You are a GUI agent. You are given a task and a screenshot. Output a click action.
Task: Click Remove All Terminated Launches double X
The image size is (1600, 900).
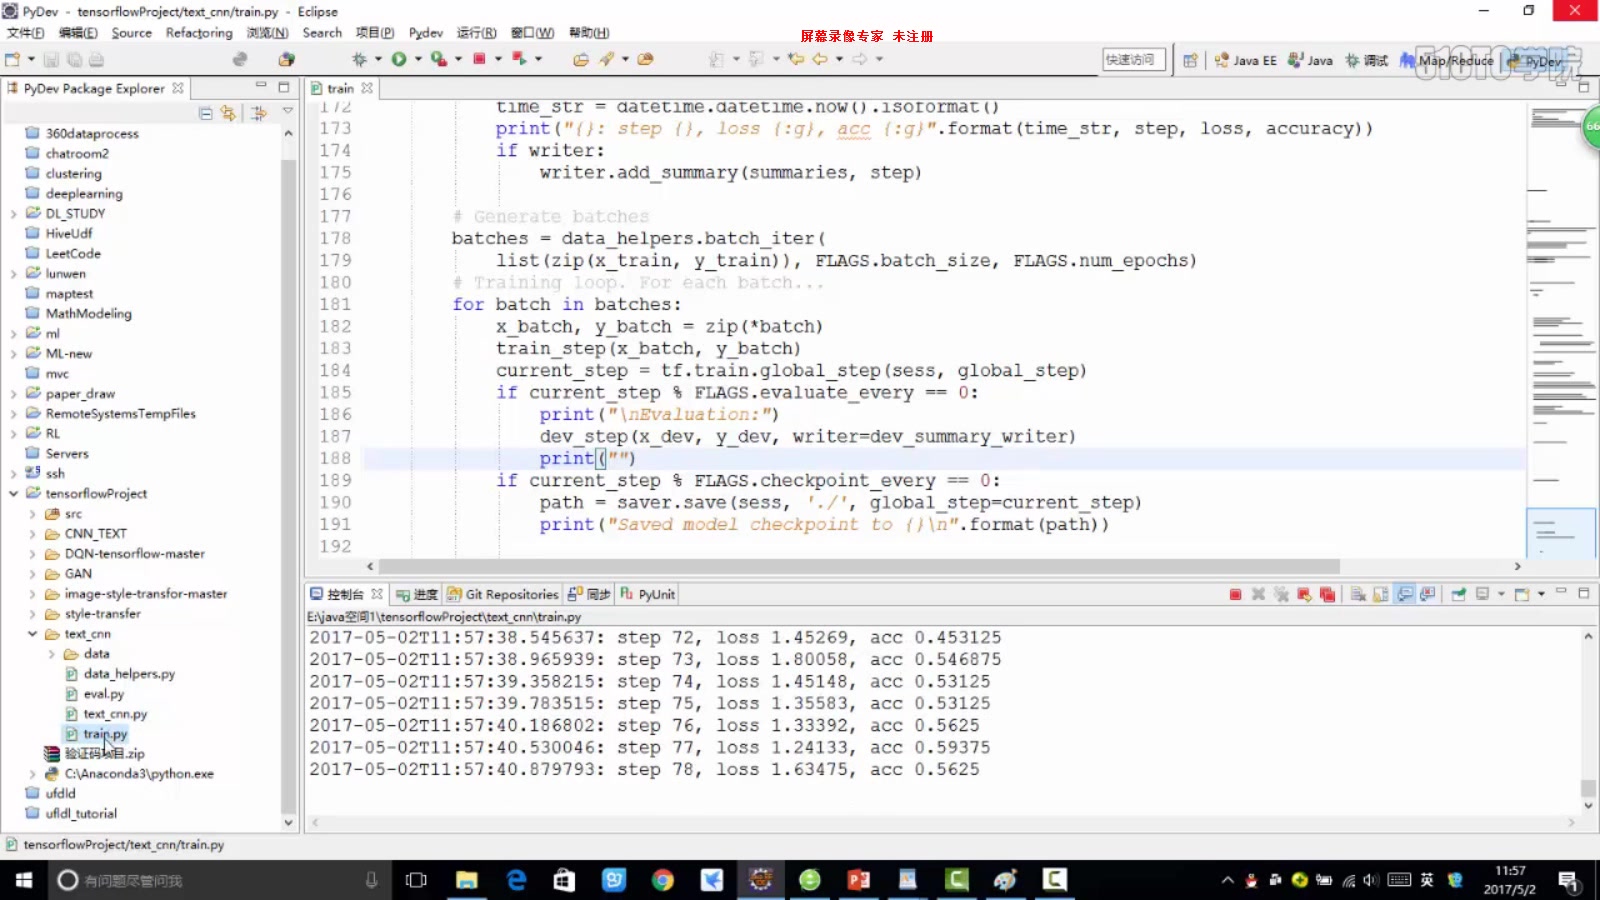pyautogui.click(x=1281, y=594)
